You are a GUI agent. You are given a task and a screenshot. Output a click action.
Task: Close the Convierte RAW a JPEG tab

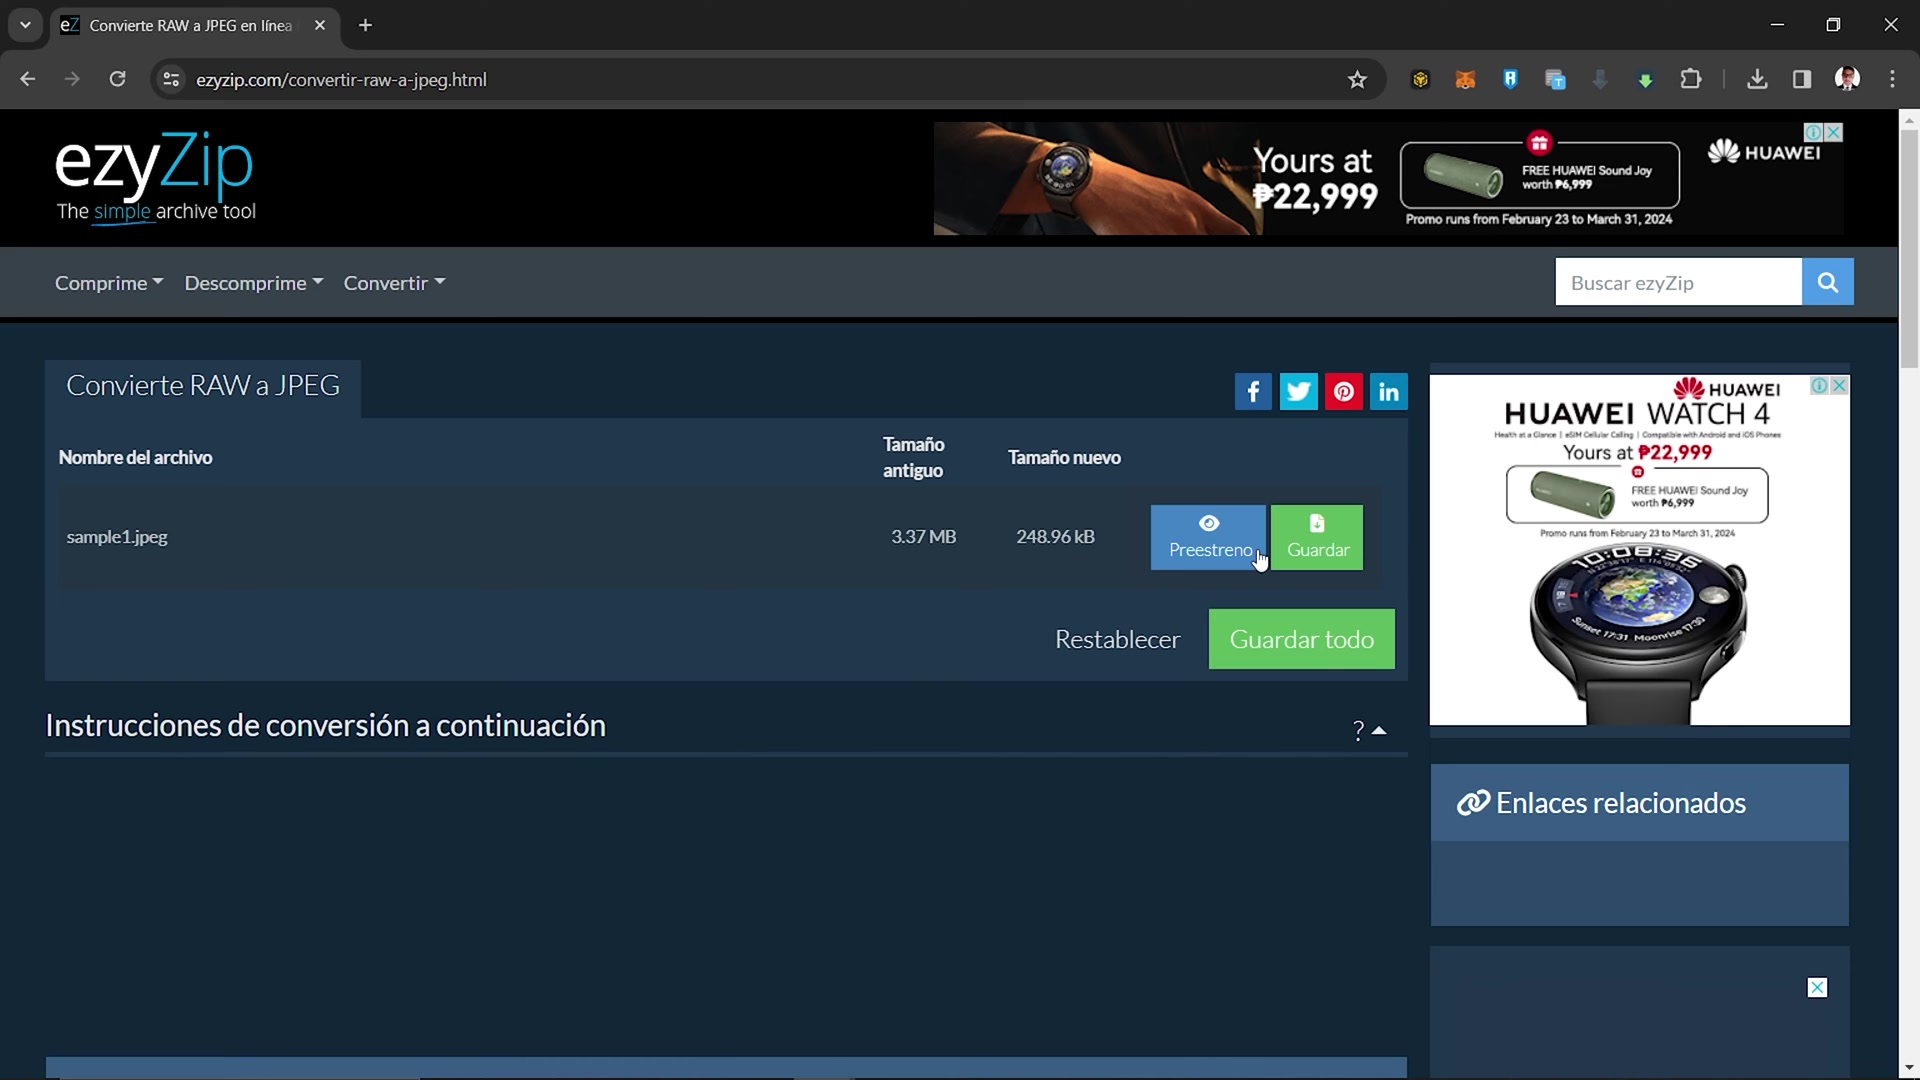click(x=320, y=25)
